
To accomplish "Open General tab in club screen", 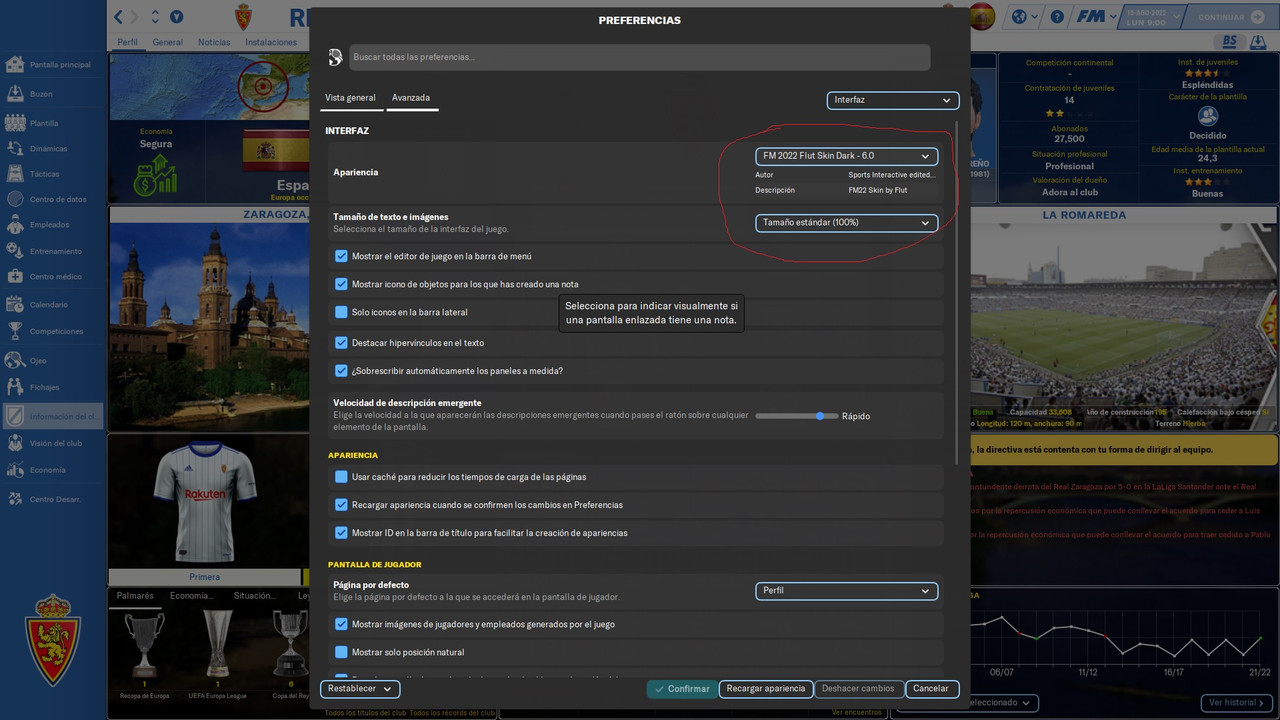I will click(x=168, y=42).
